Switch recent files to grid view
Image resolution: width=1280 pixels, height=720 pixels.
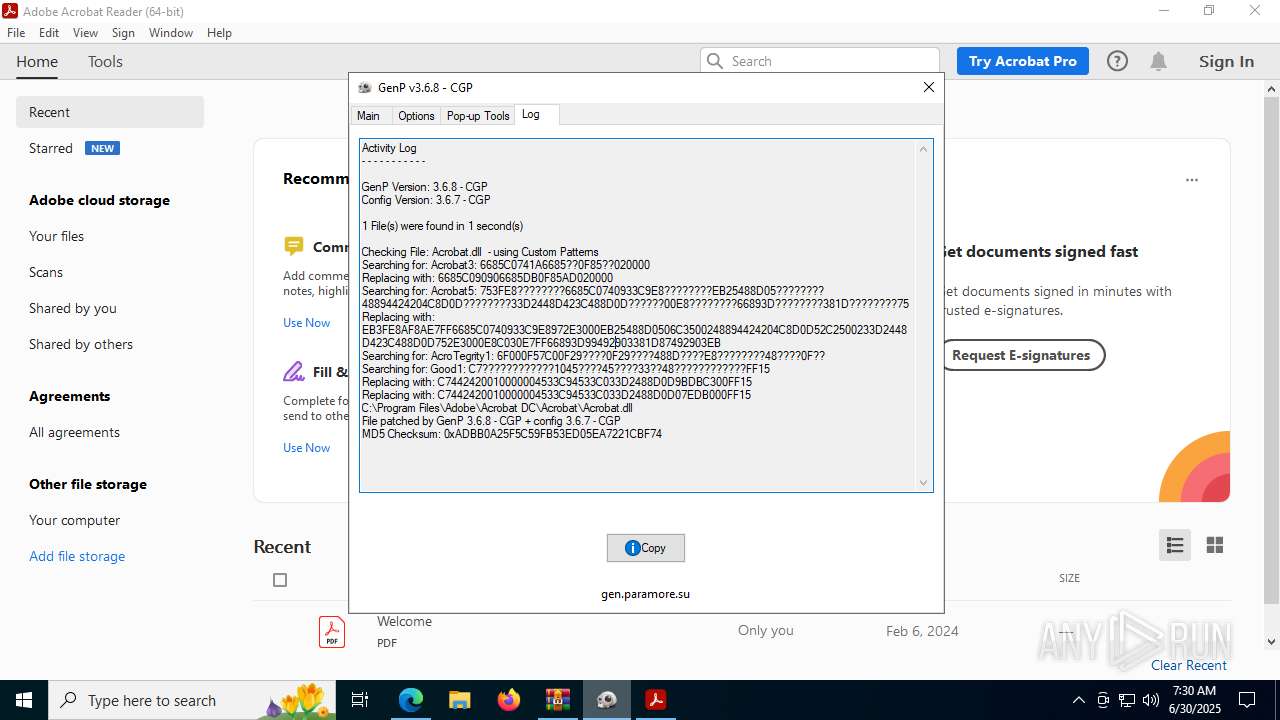[1215, 545]
